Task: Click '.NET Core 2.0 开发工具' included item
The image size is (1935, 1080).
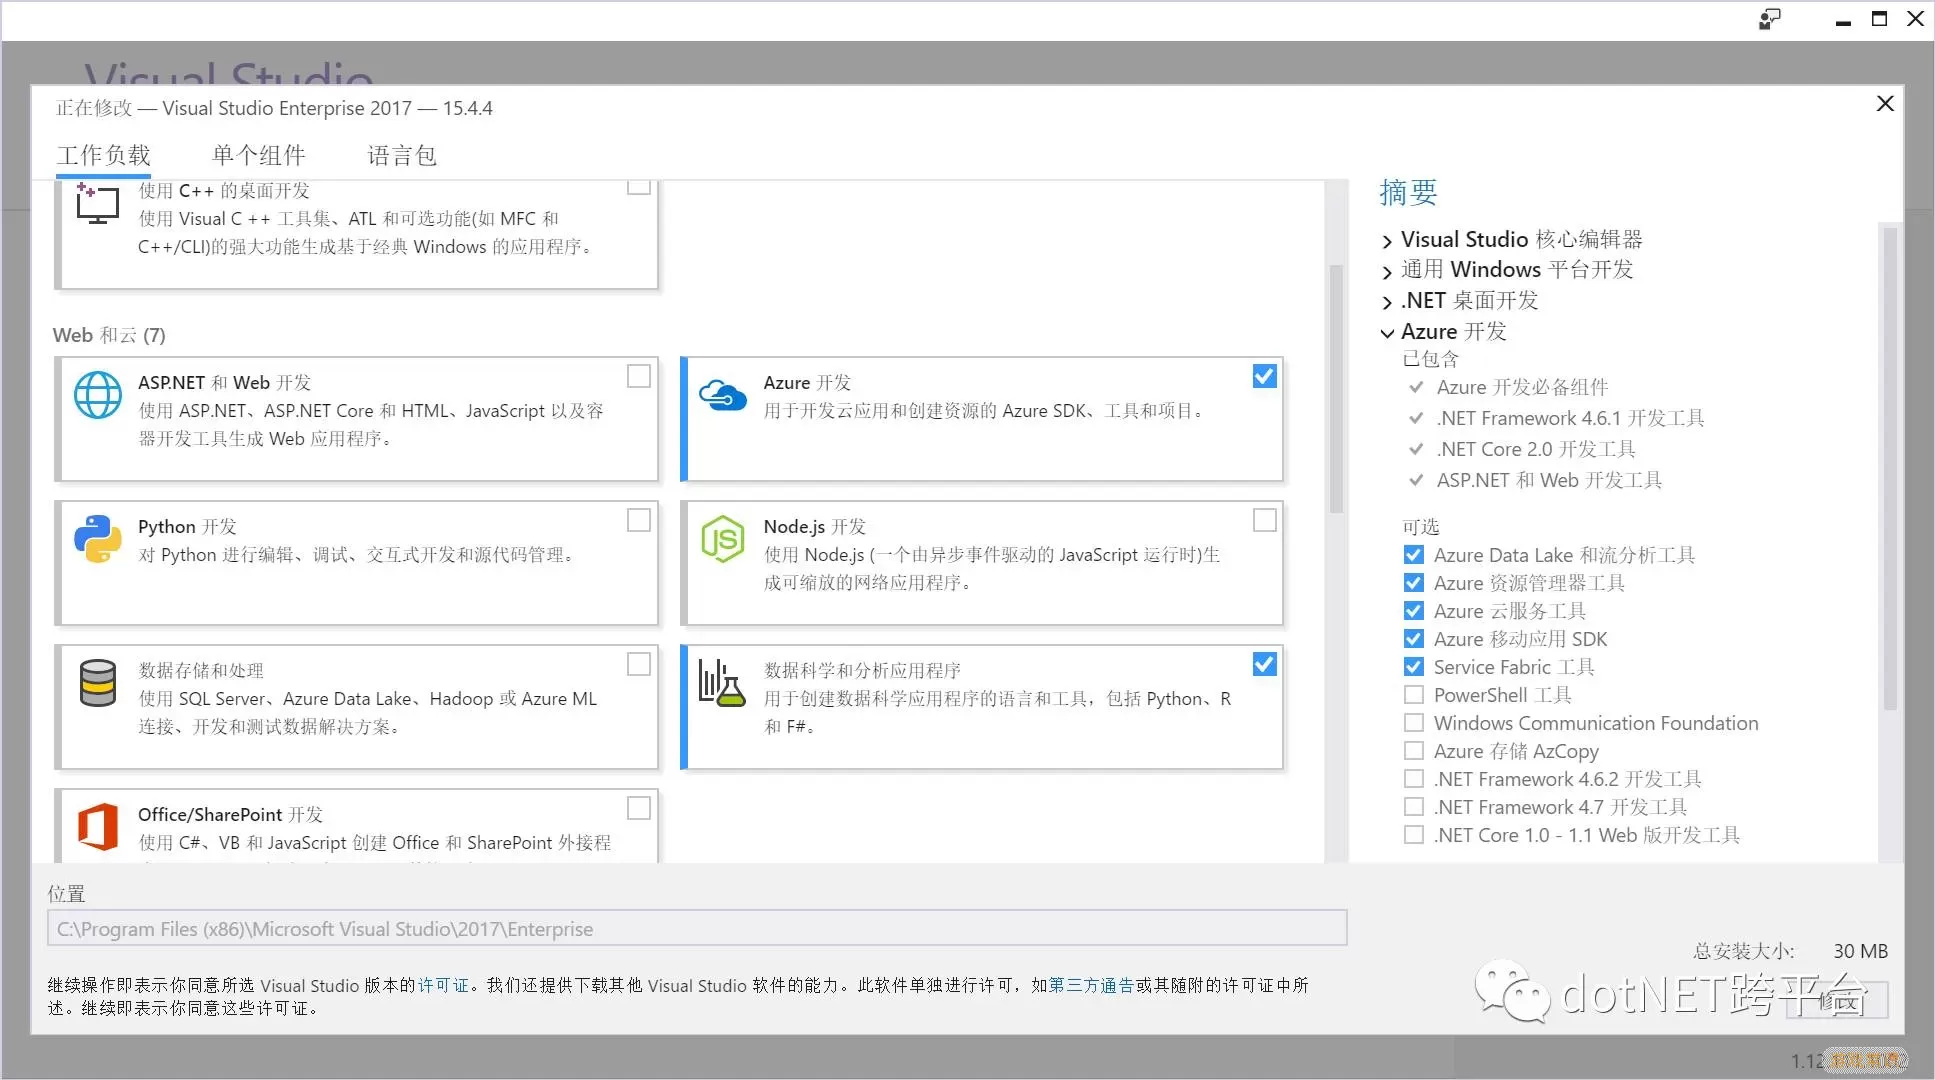Action: [1536, 449]
